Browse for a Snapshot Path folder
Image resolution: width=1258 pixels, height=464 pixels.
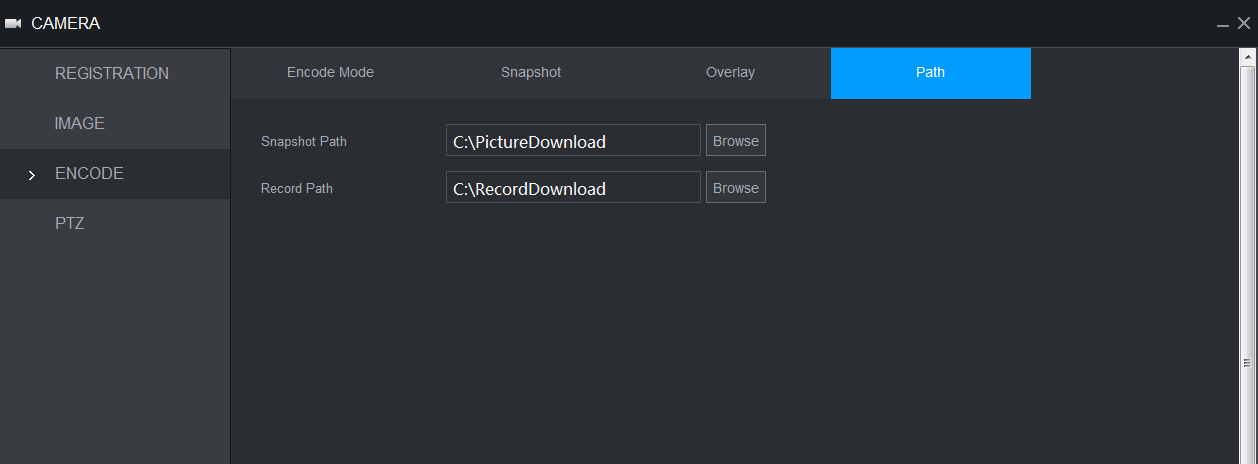click(x=736, y=141)
